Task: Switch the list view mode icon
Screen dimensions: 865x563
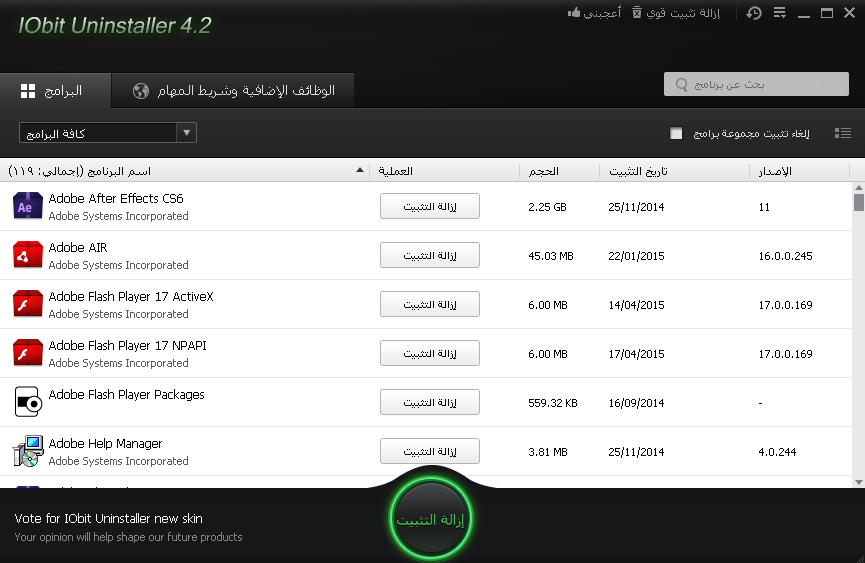Action: (842, 133)
